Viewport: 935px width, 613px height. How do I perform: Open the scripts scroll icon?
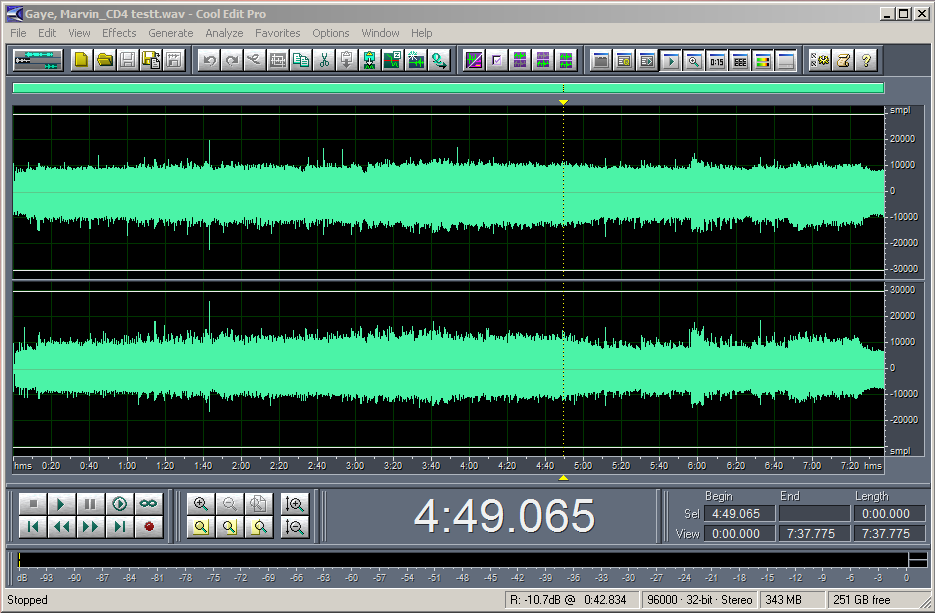click(x=843, y=60)
